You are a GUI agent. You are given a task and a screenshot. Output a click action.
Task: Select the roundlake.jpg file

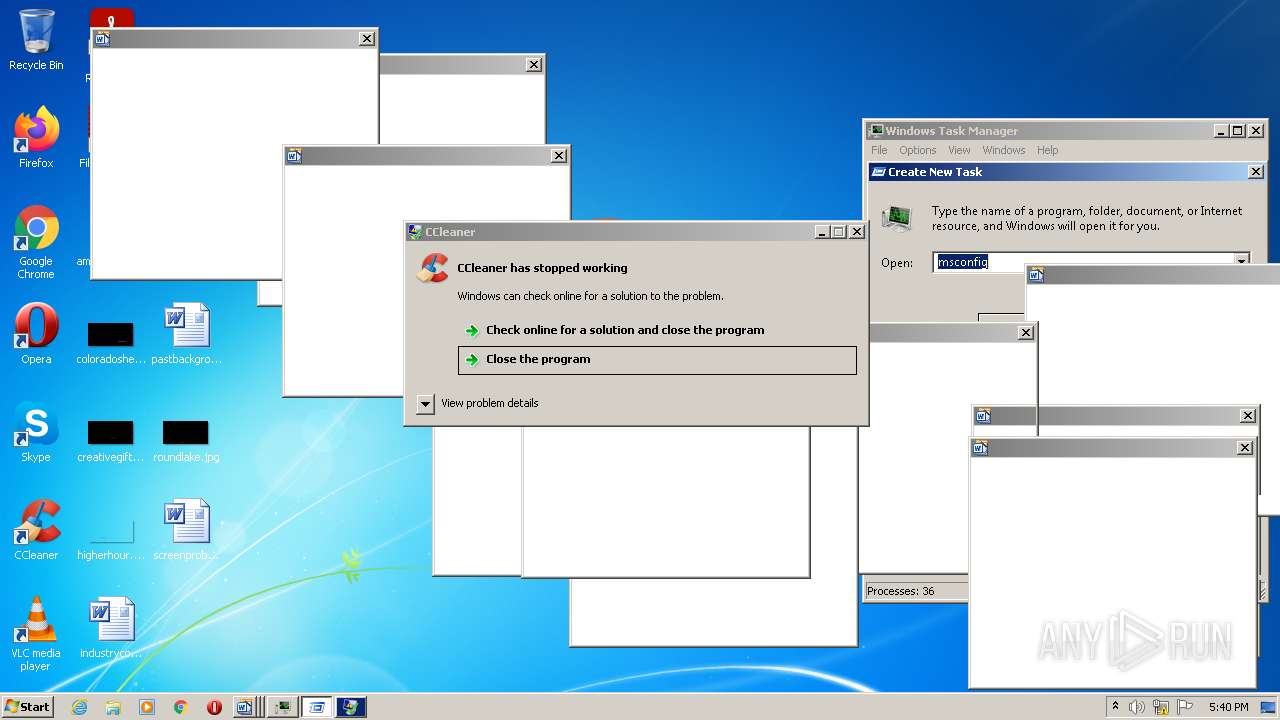click(x=186, y=440)
